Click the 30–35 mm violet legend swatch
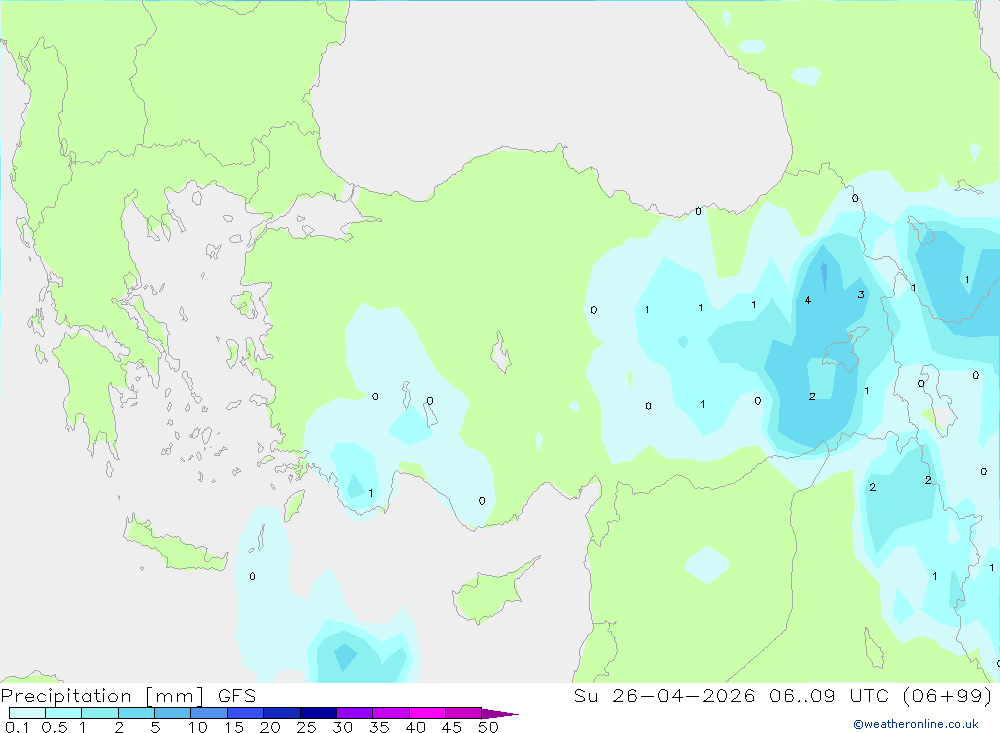The image size is (1000, 733). click(x=355, y=713)
